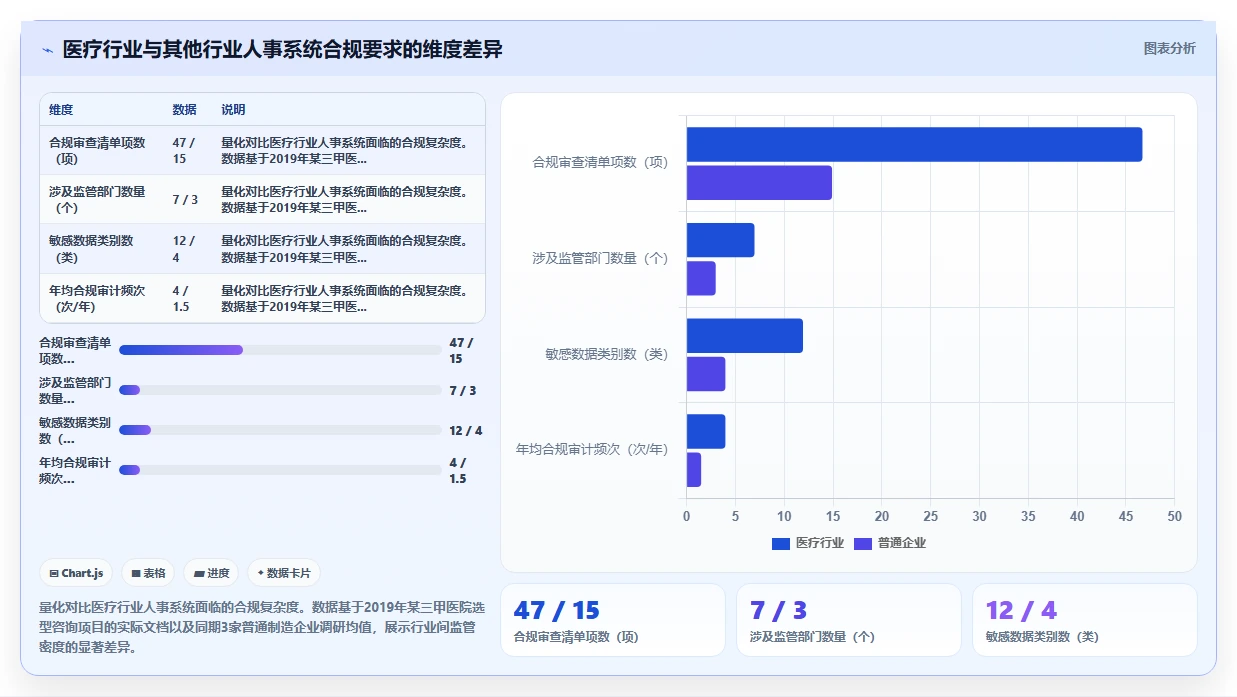The image size is (1237, 697).
Task: Click table value 7 / 3
Action: [185, 200]
